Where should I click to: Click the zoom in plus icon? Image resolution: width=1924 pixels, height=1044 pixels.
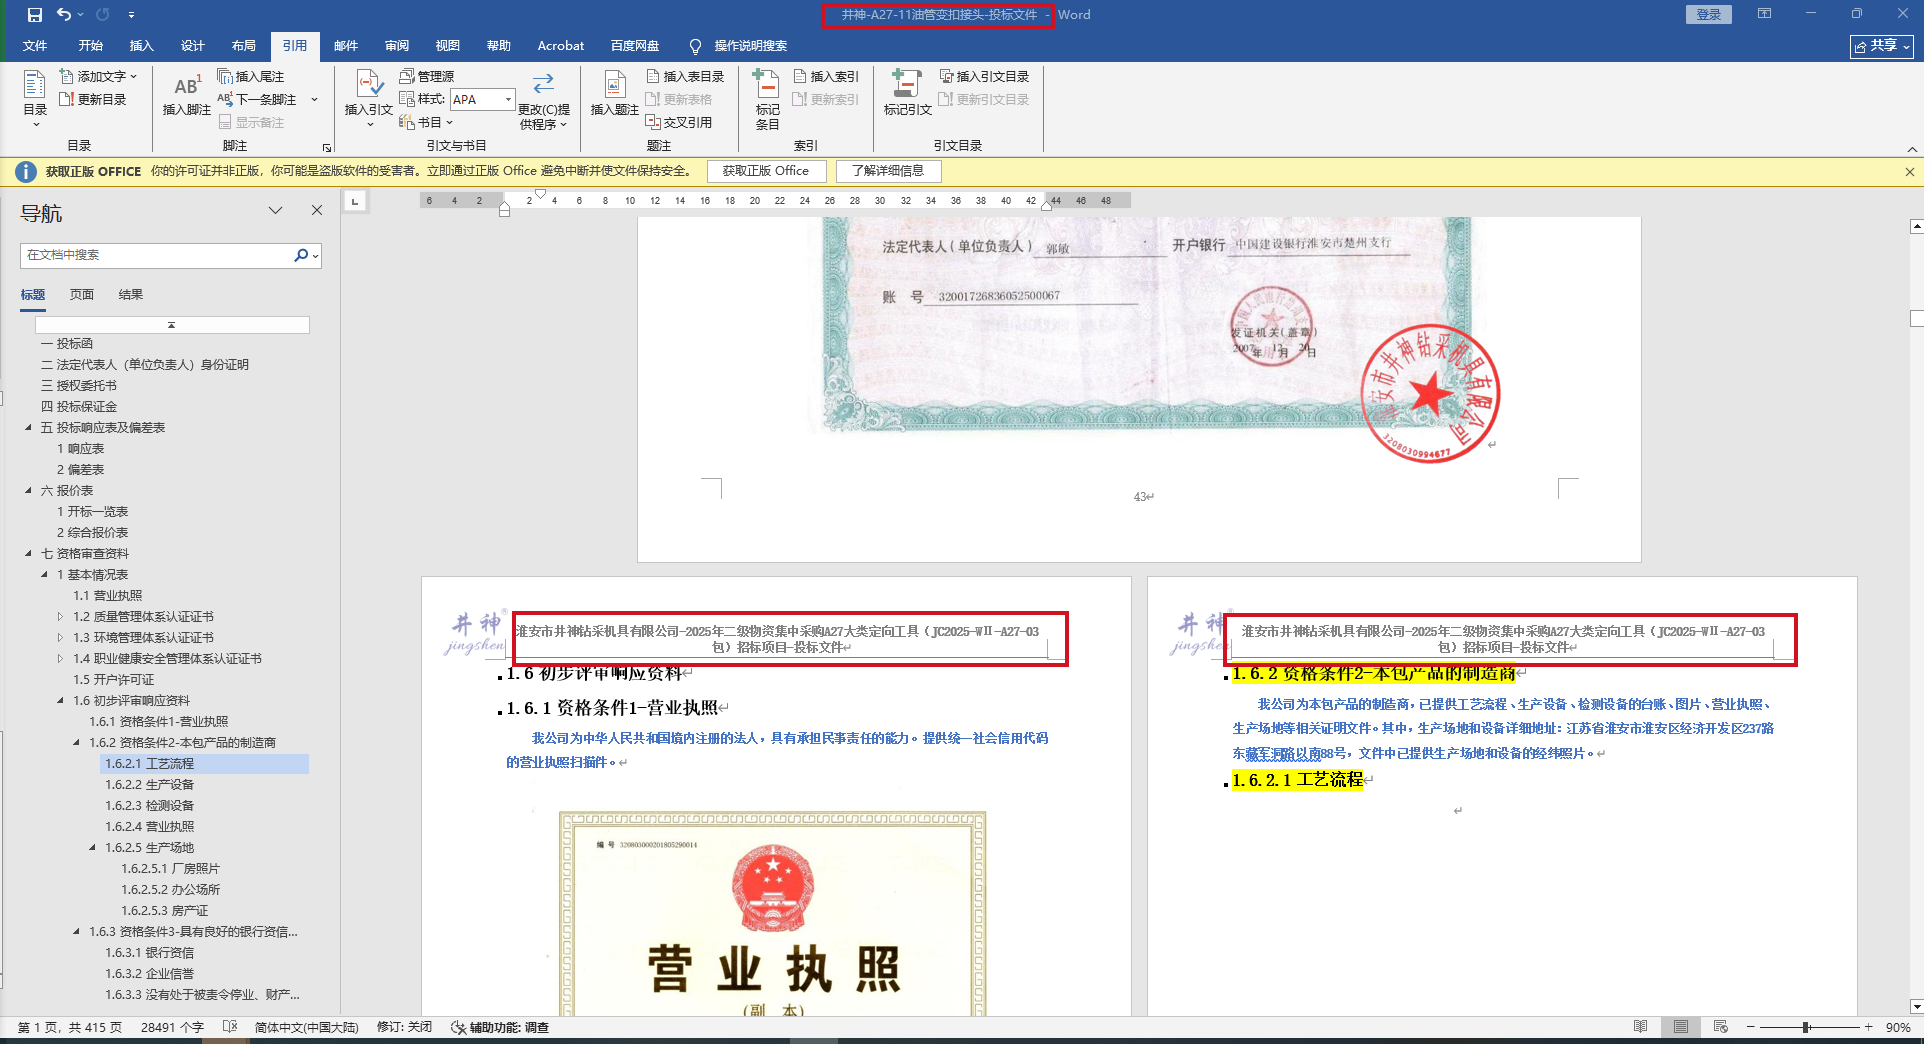point(1868,1027)
